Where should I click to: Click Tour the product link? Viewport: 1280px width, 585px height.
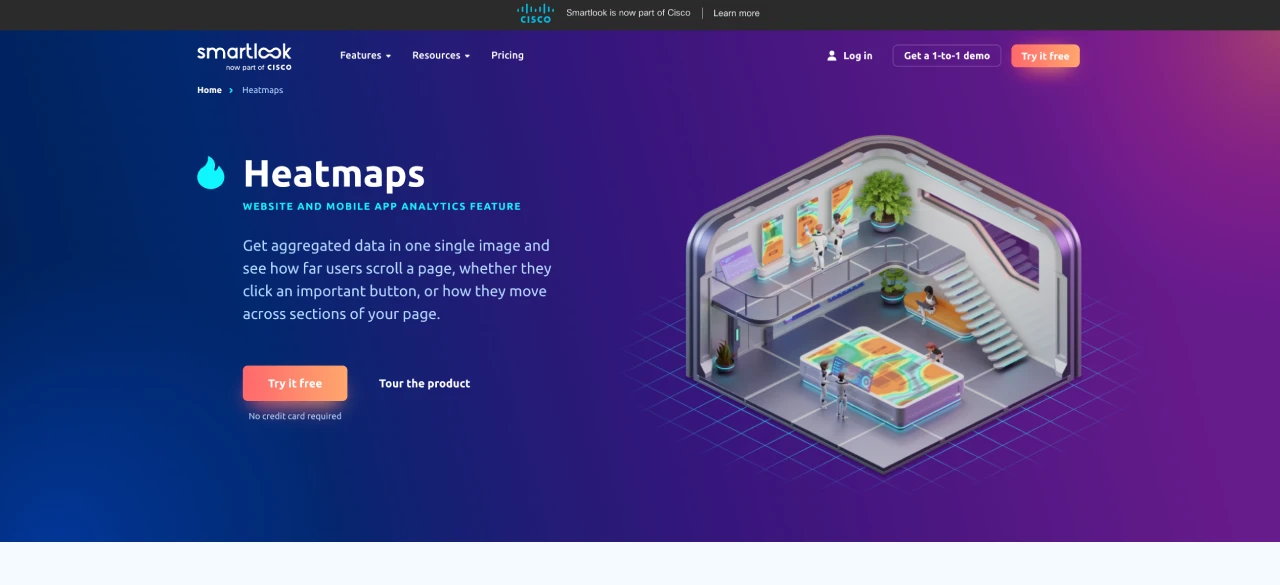tap(424, 384)
